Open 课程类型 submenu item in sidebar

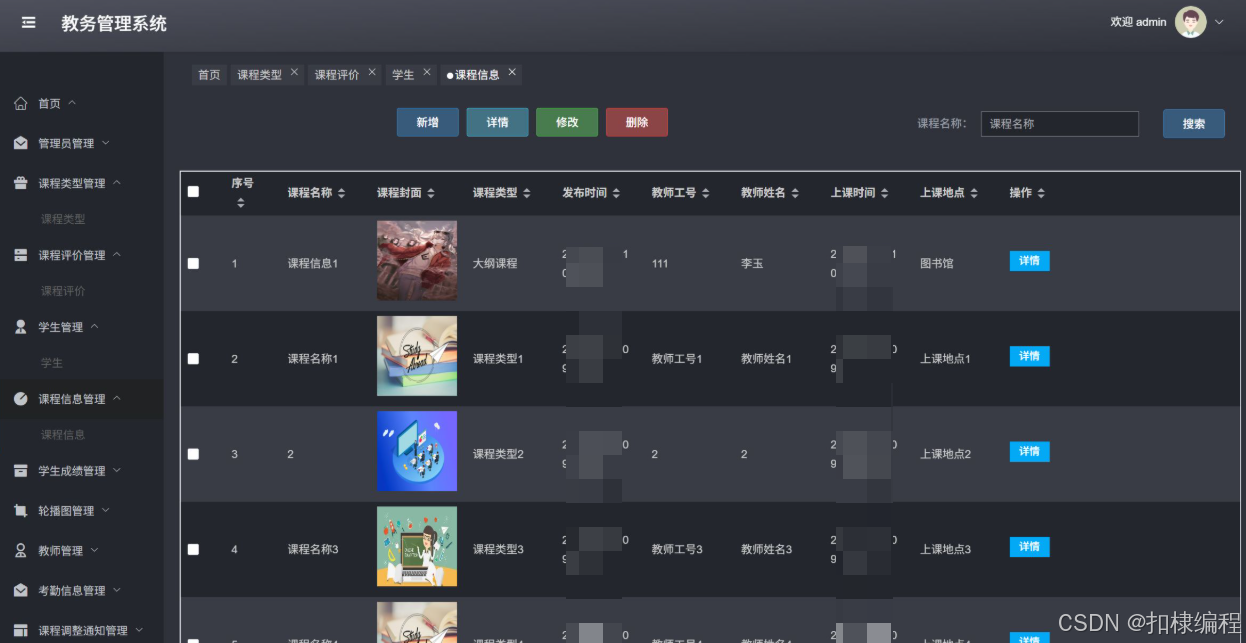click(x=63, y=219)
